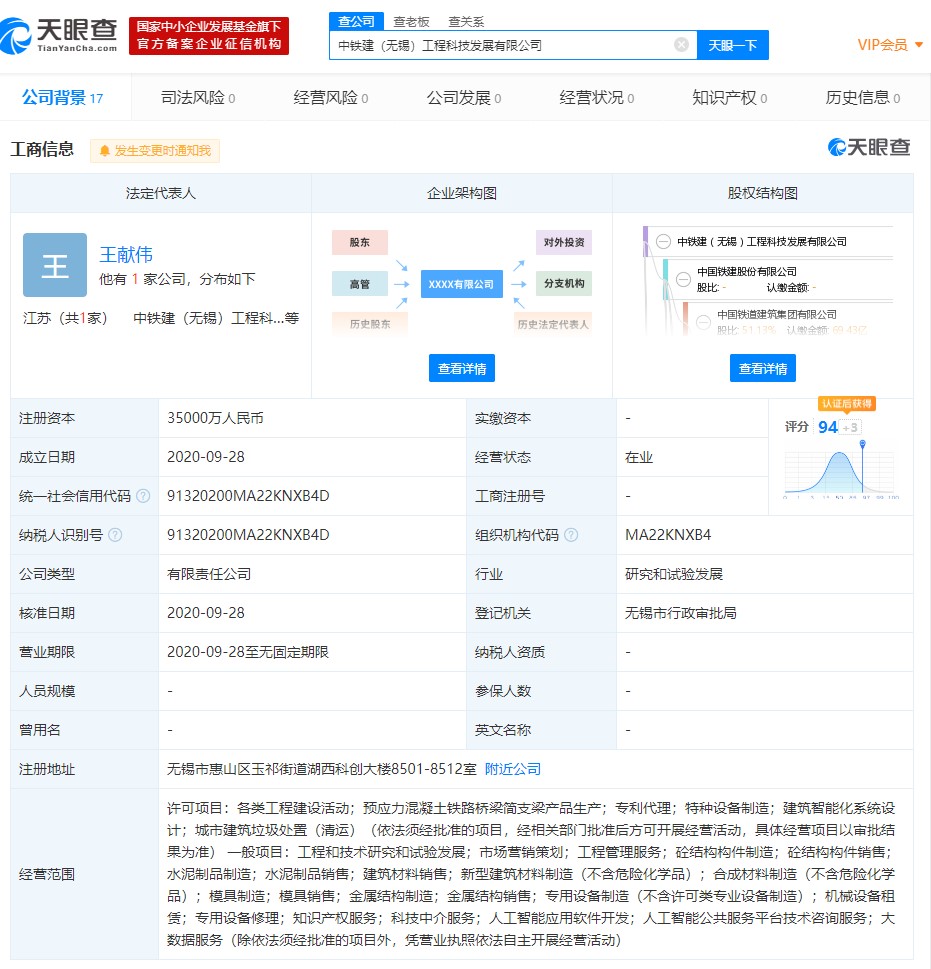Click 历史法定代表人 box in structure diagram

click(552, 324)
